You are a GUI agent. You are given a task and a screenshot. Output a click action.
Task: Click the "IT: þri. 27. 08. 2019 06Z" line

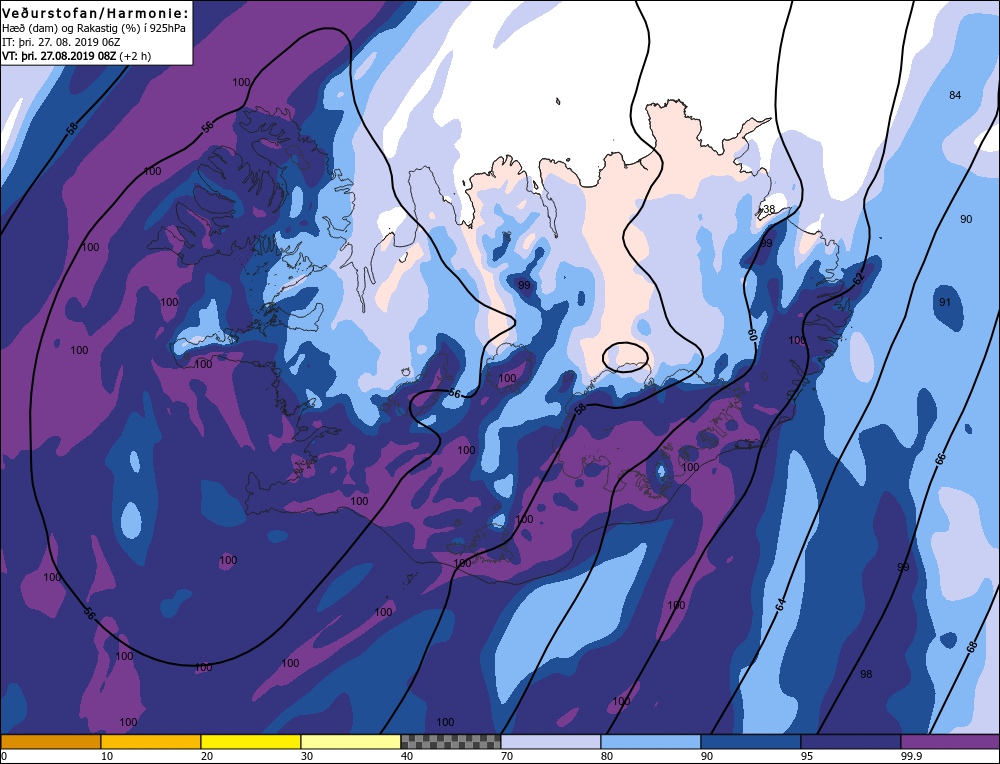point(61,42)
